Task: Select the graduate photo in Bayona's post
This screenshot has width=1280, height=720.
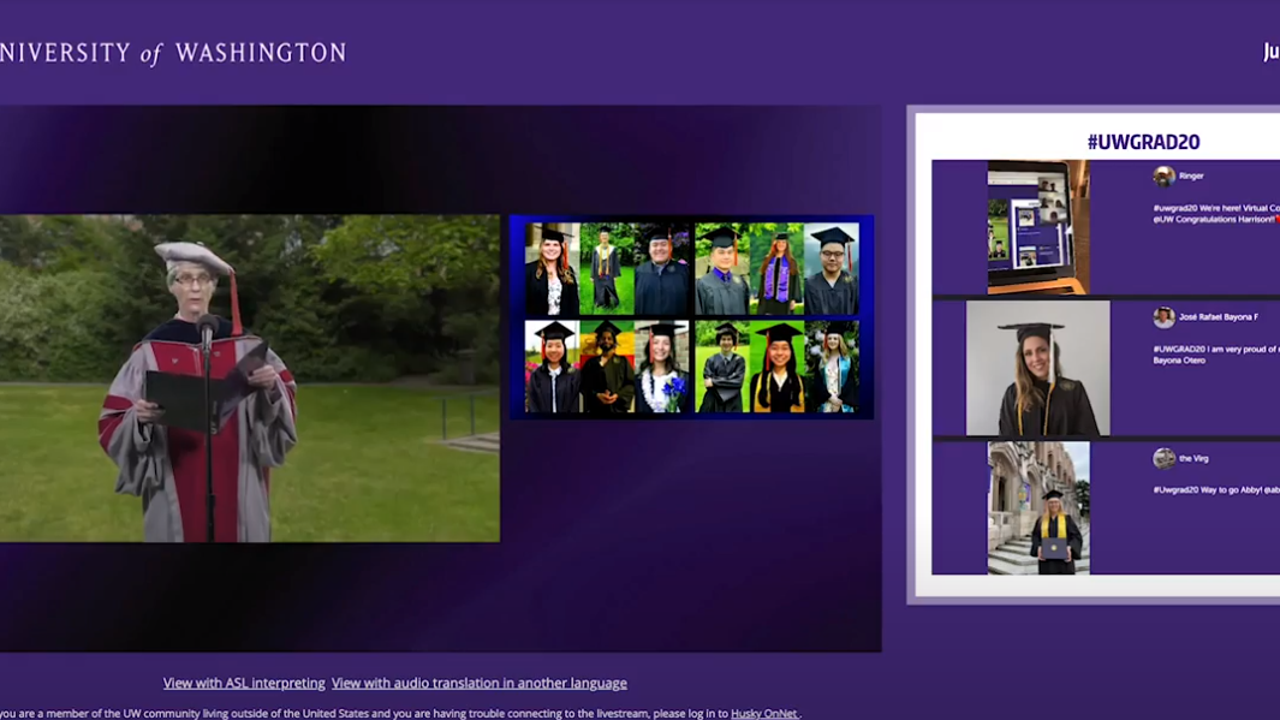Action: 1037,367
